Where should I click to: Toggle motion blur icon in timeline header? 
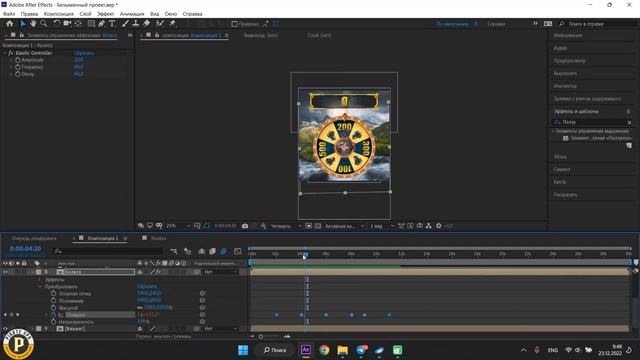click(224, 251)
